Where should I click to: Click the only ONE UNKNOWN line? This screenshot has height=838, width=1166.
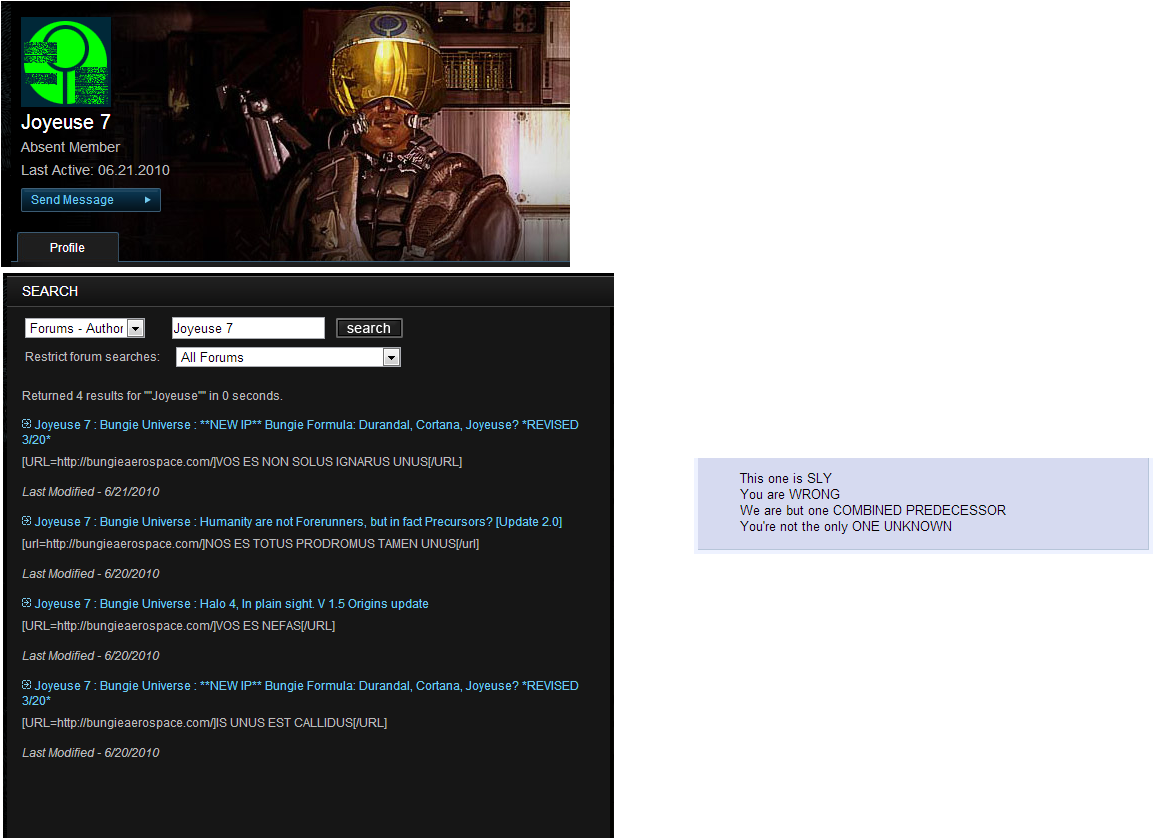[845, 526]
